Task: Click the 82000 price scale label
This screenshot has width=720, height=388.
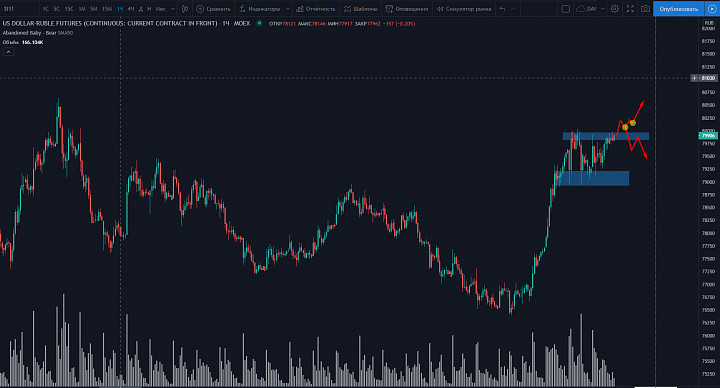Action: (708, 28)
